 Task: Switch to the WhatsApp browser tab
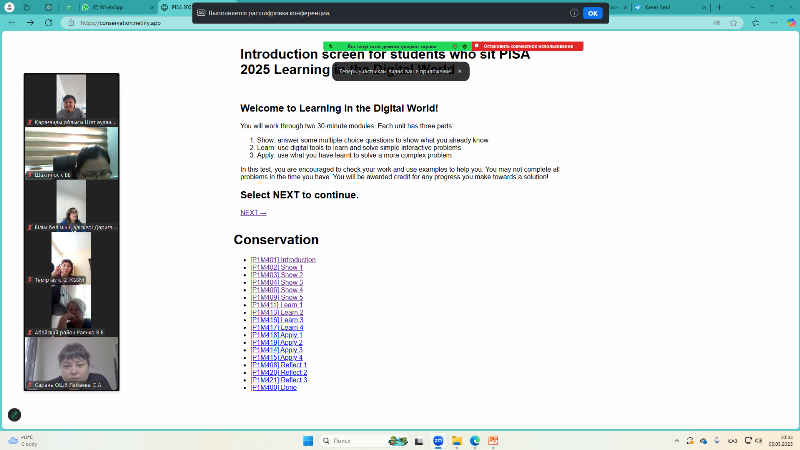(108, 7)
